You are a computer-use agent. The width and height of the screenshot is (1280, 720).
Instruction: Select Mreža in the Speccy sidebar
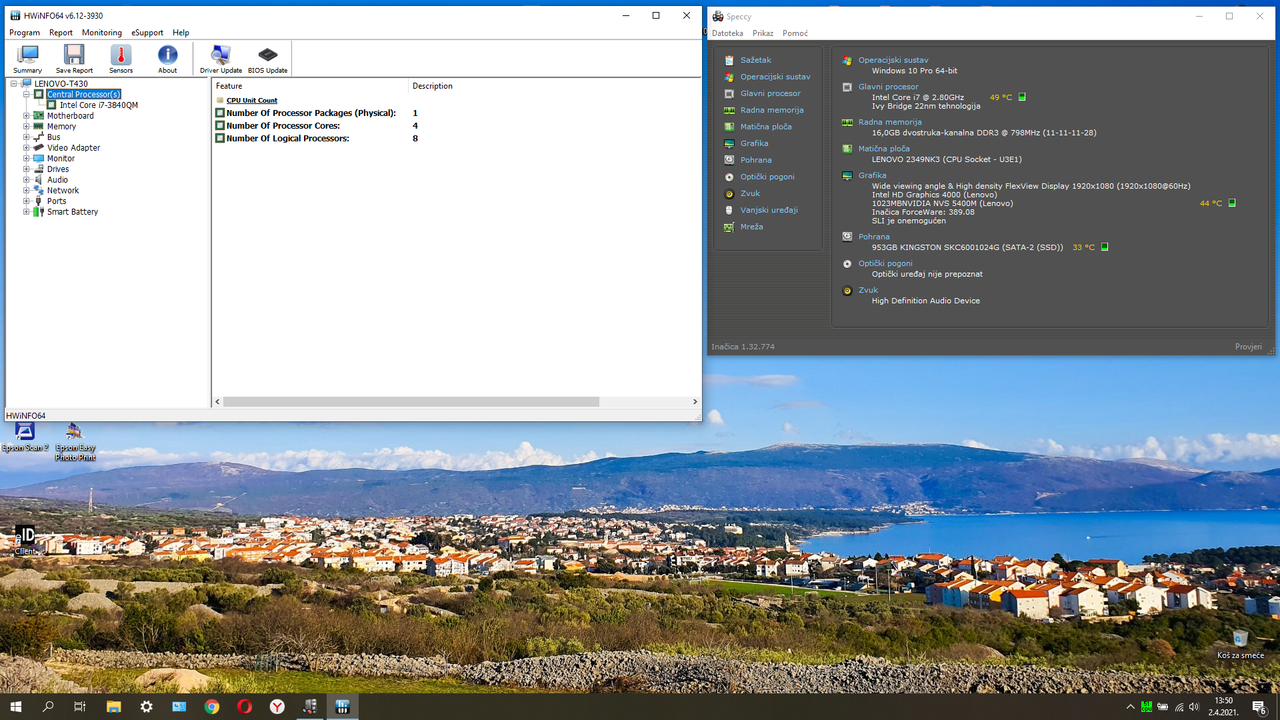point(751,227)
